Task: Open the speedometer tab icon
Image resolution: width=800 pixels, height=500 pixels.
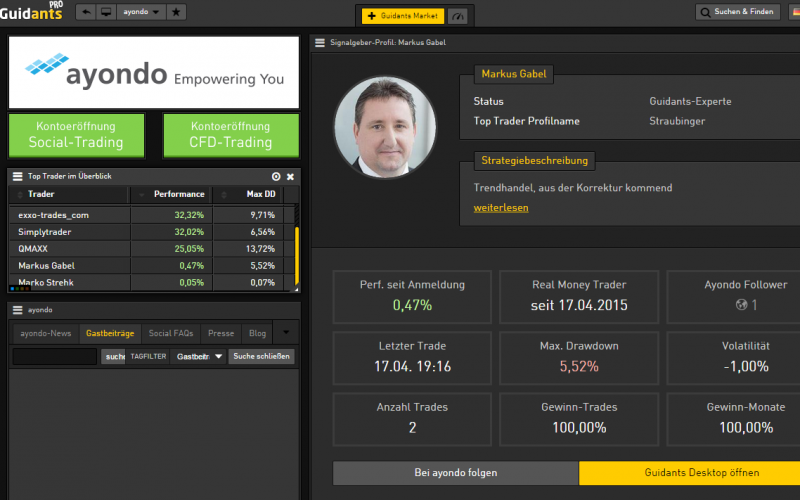Action: (458, 17)
